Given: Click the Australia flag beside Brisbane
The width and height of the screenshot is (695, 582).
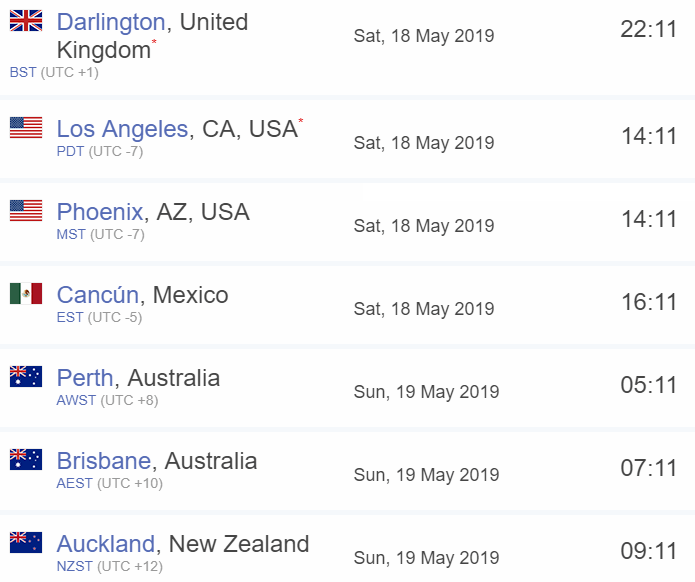Looking at the screenshot, I should tap(26, 459).
